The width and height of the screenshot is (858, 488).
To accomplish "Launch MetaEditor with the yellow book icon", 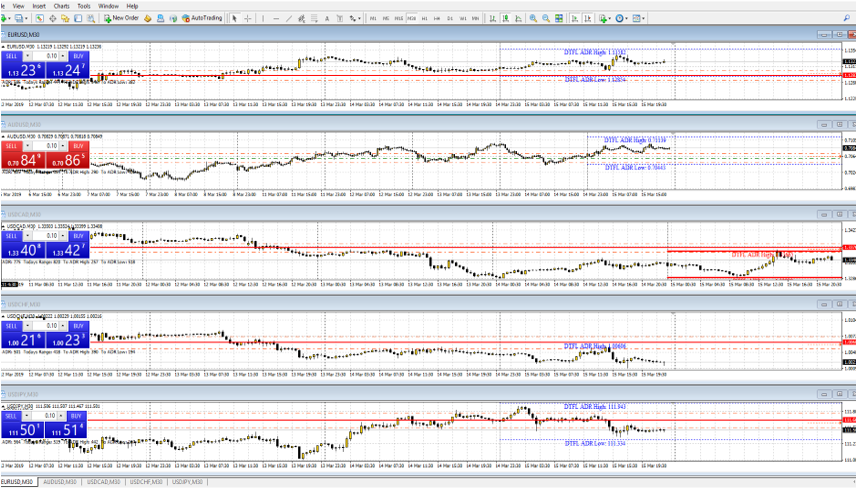I will (147, 18).
